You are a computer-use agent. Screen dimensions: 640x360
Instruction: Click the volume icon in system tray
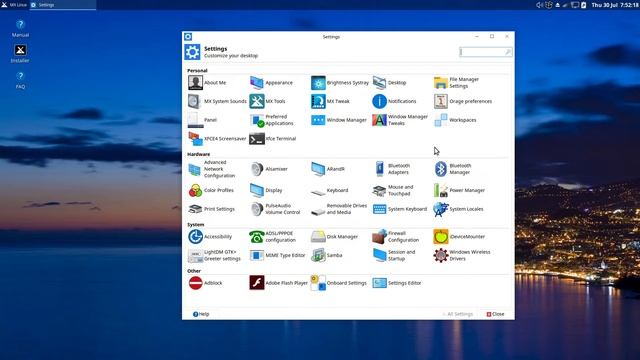pyautogui.click(x=539, y=5)
